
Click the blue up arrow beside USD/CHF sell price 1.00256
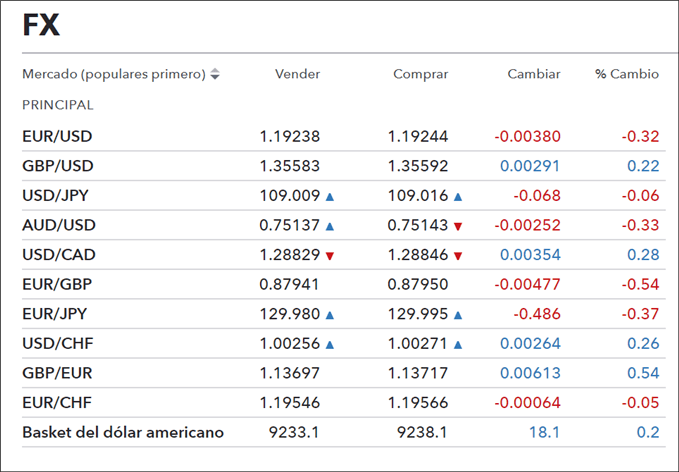[x=330, y=345]
